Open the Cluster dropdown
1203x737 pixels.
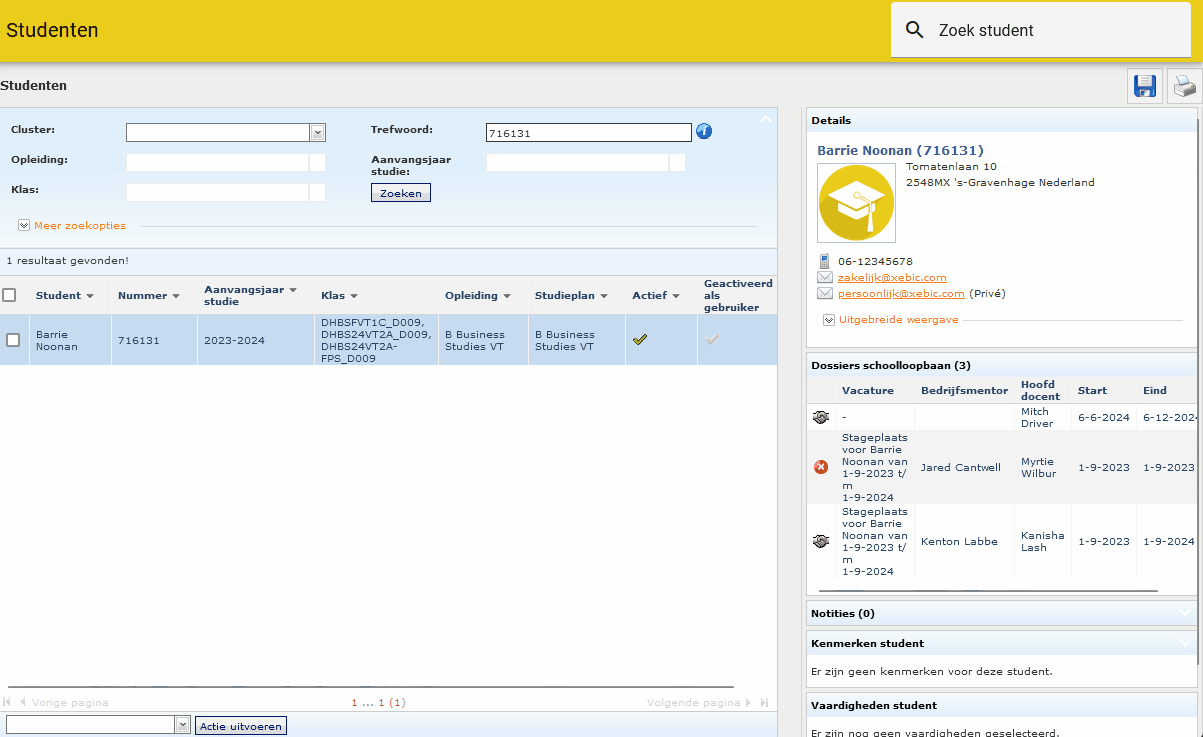(318, 132)
